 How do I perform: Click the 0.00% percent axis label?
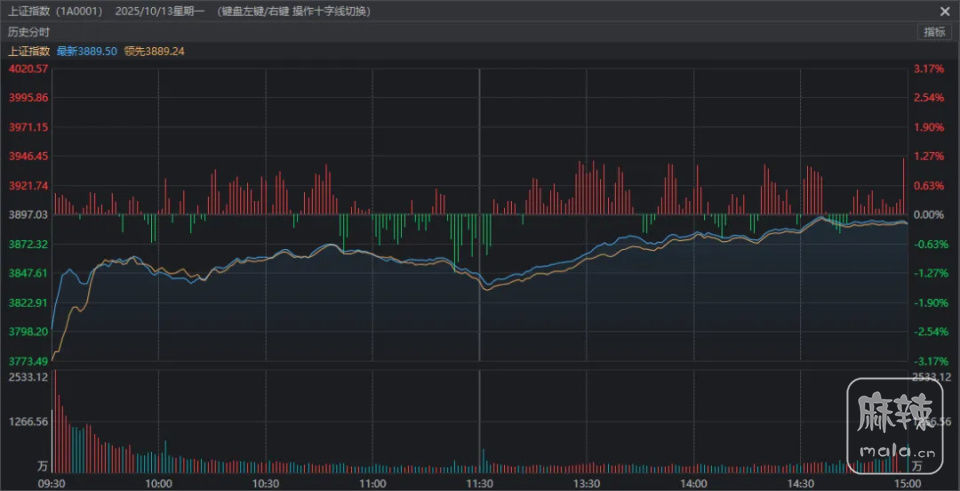930,215
